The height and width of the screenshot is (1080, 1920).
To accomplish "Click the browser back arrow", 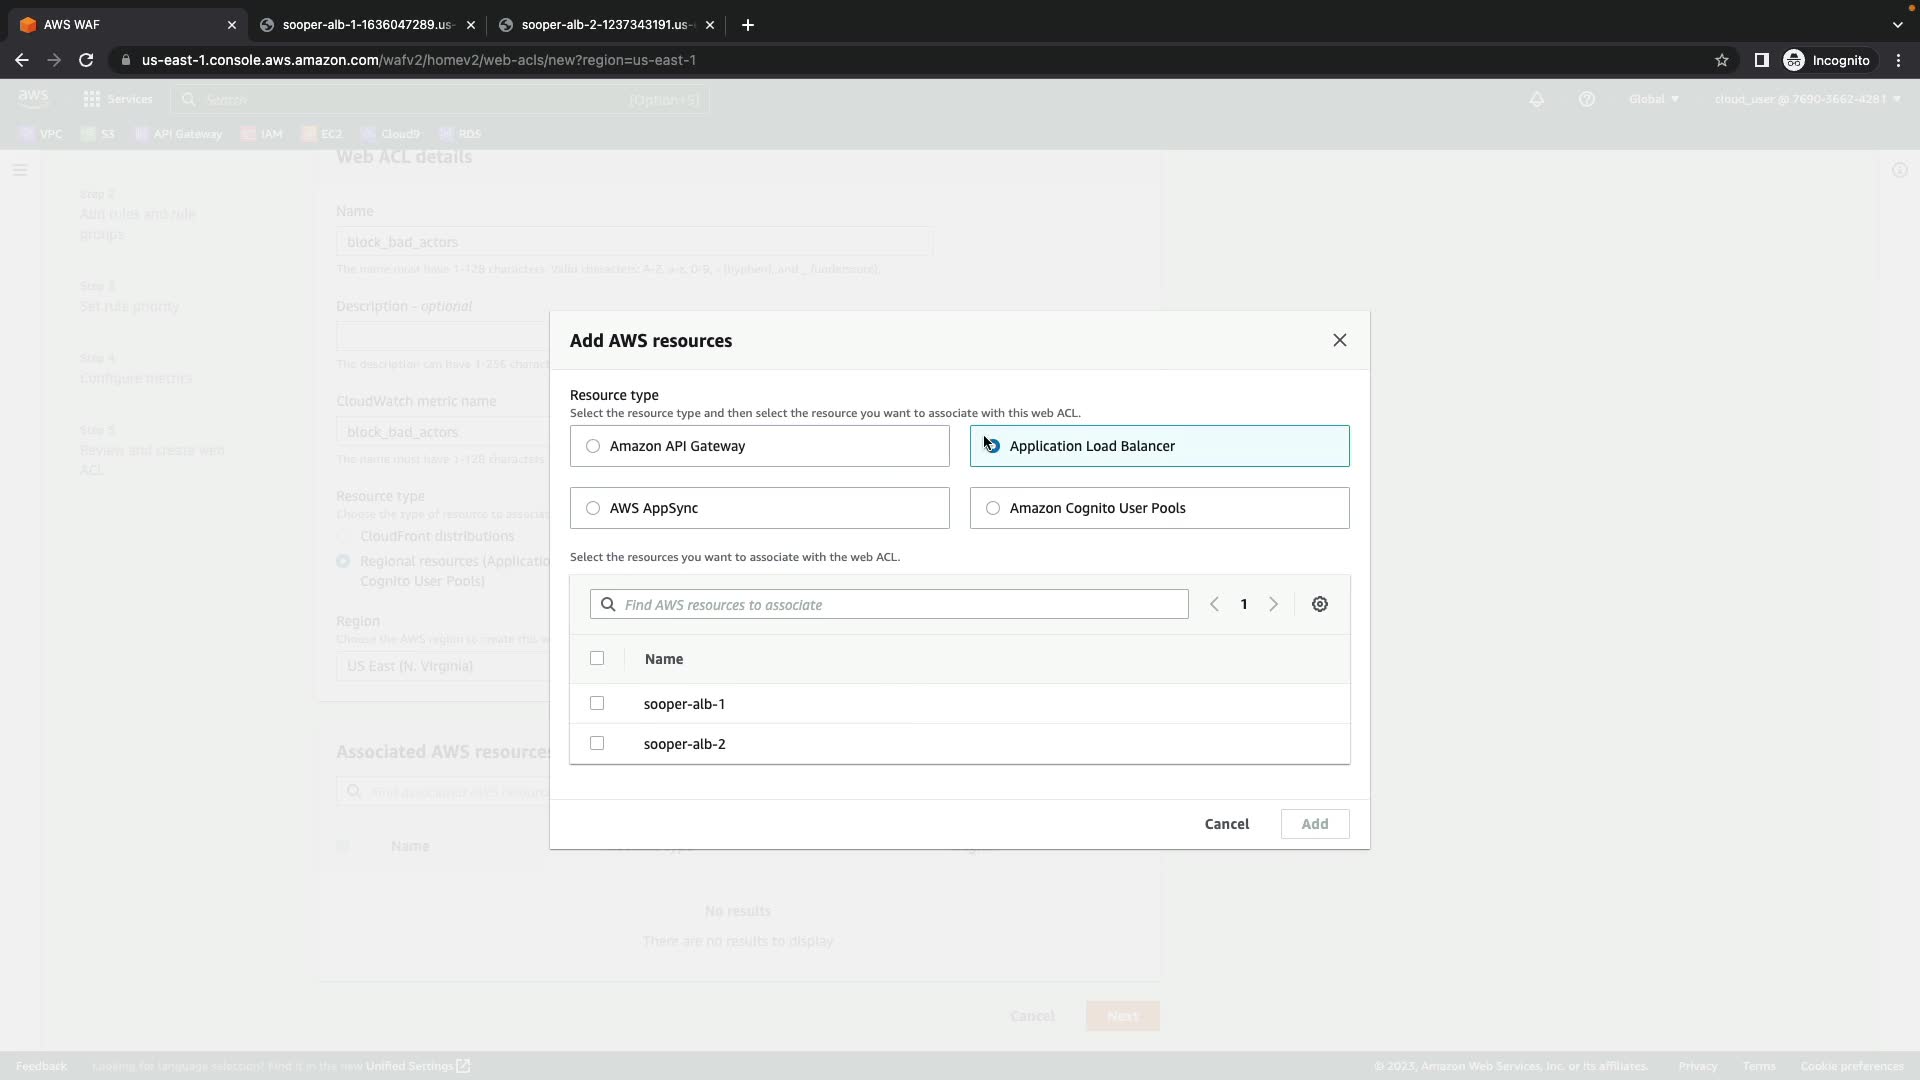I will (x=22, y=60).
